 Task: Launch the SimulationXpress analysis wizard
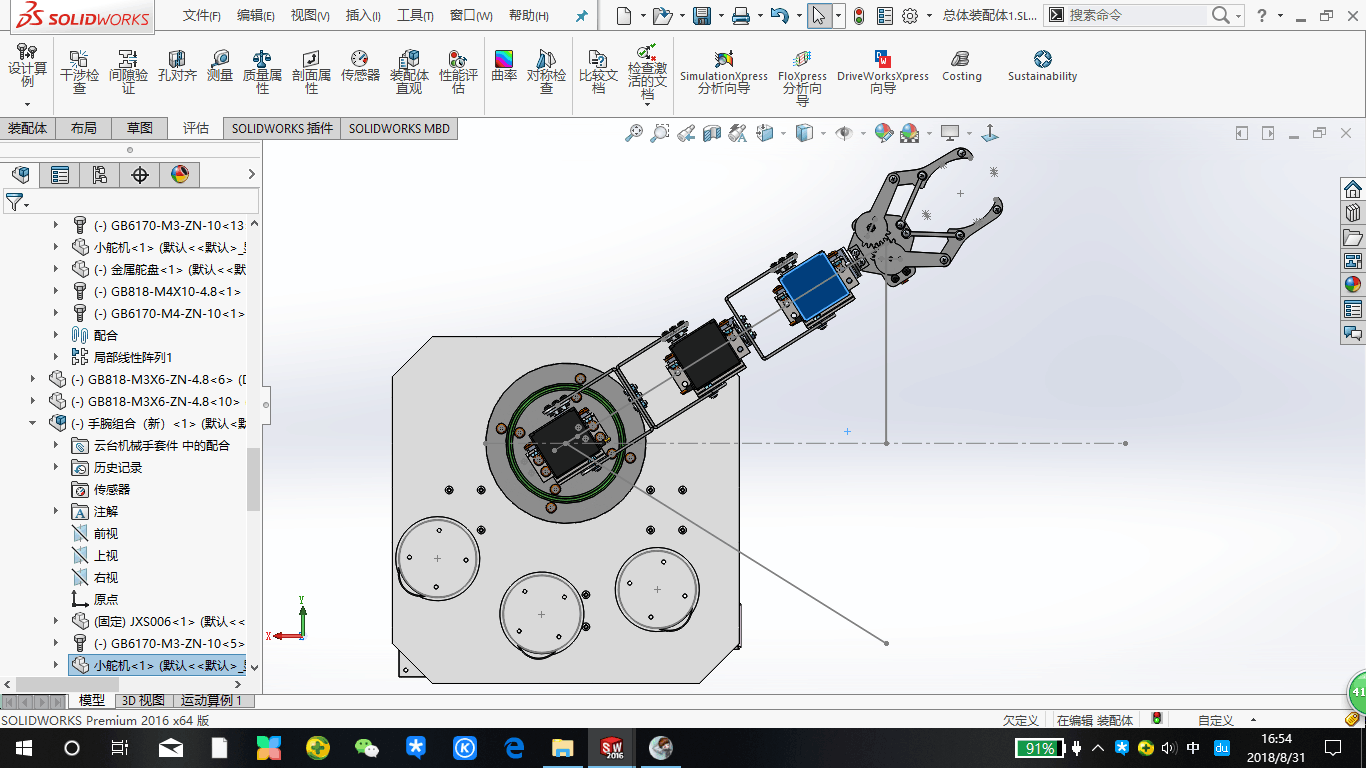pos(724,70)
